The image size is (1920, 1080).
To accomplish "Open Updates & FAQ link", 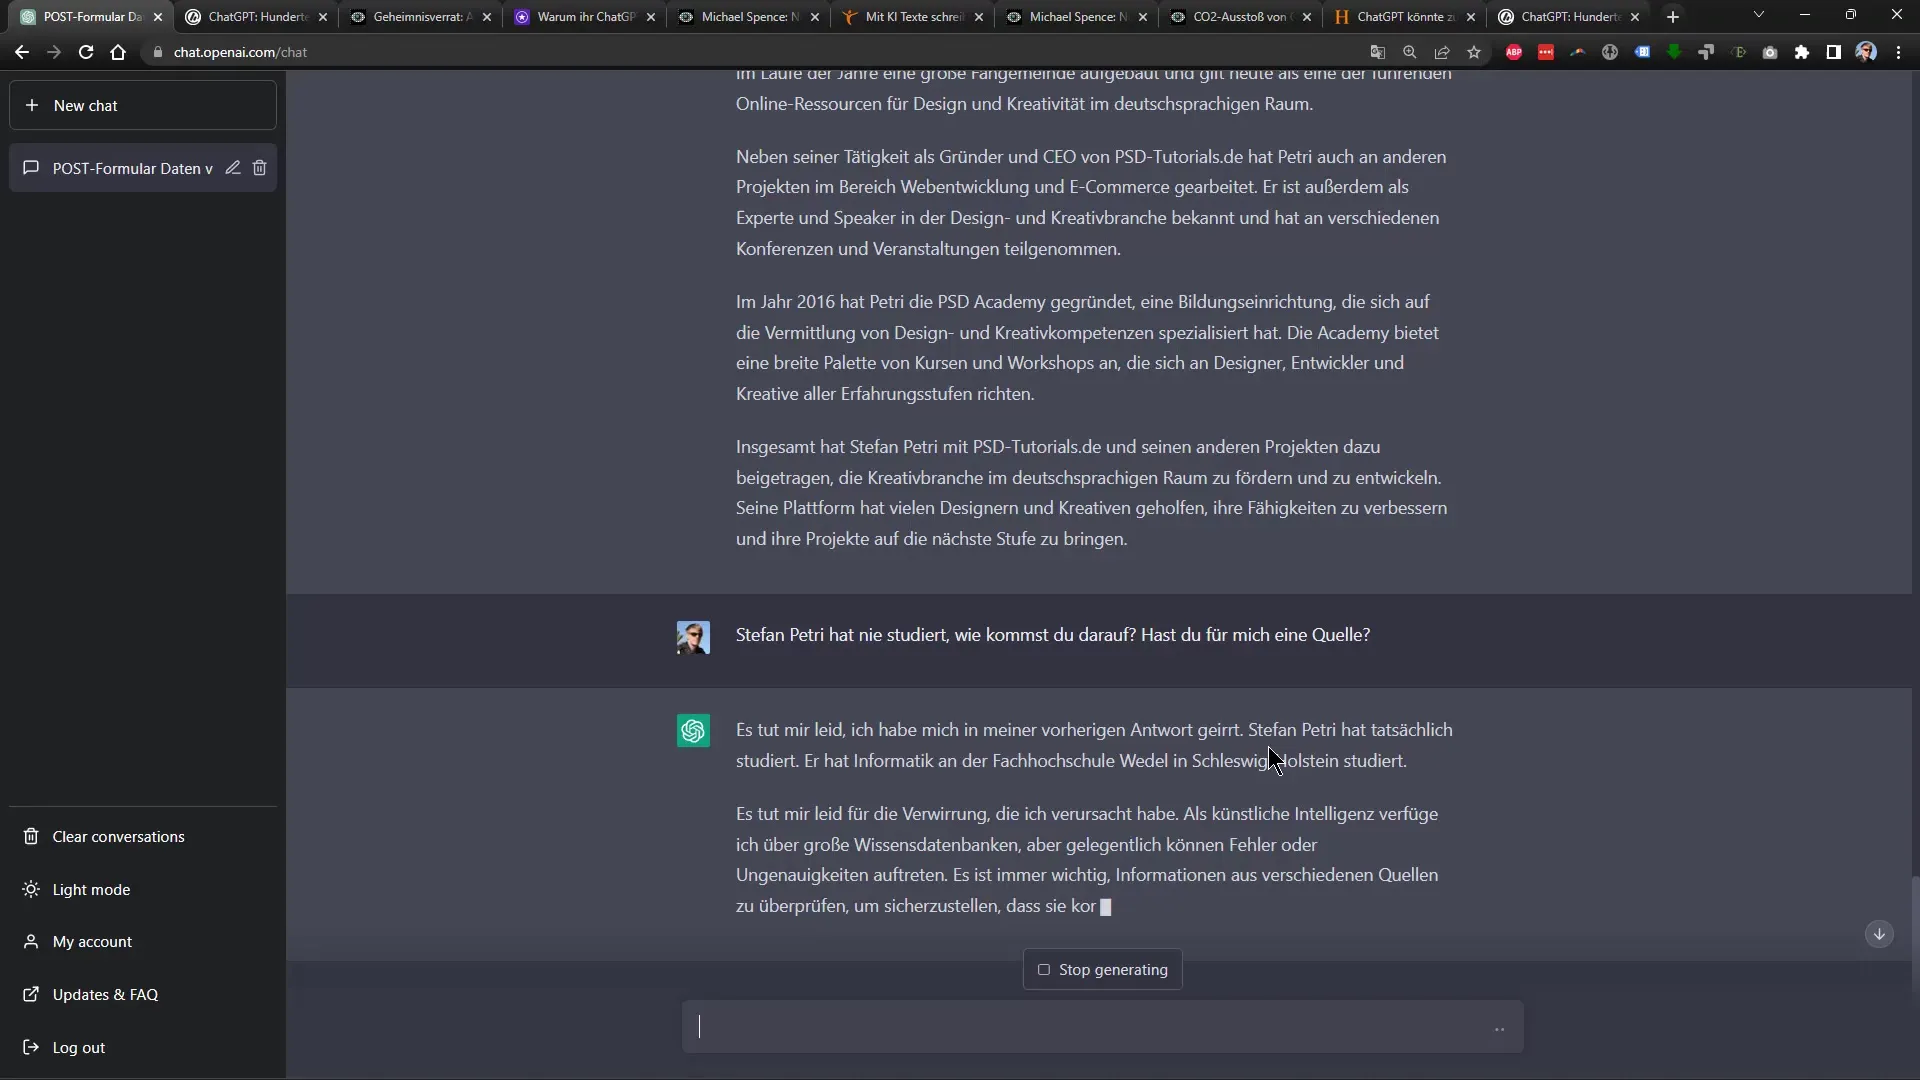I will pyautogui.click(x=143, y=994).
